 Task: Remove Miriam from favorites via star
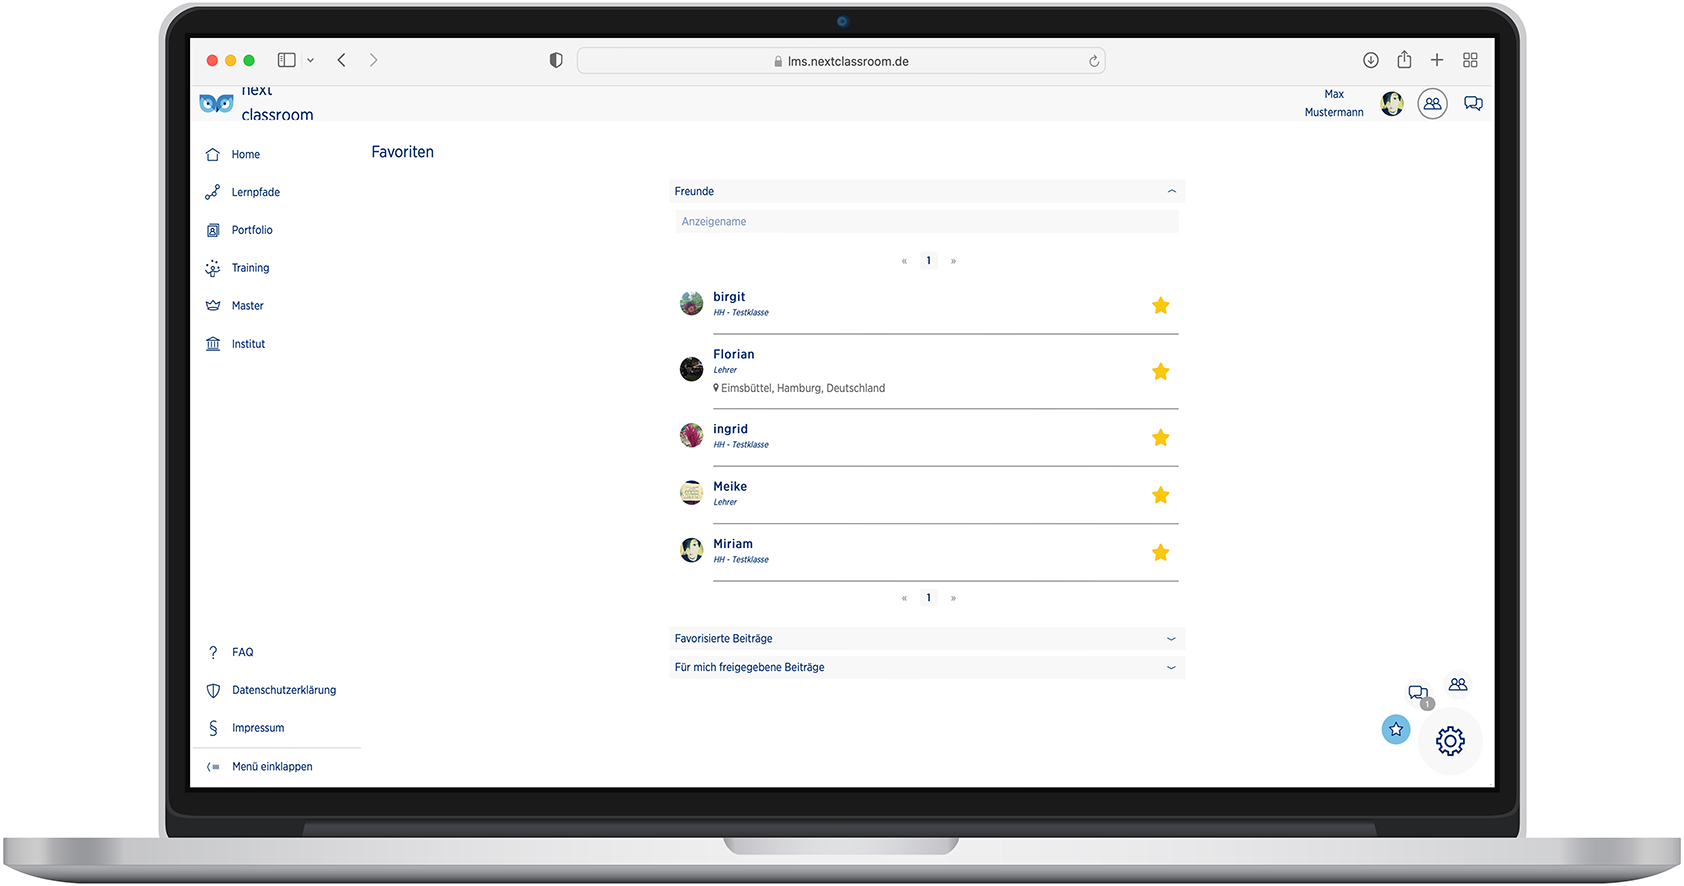(x=1160, y=553)
